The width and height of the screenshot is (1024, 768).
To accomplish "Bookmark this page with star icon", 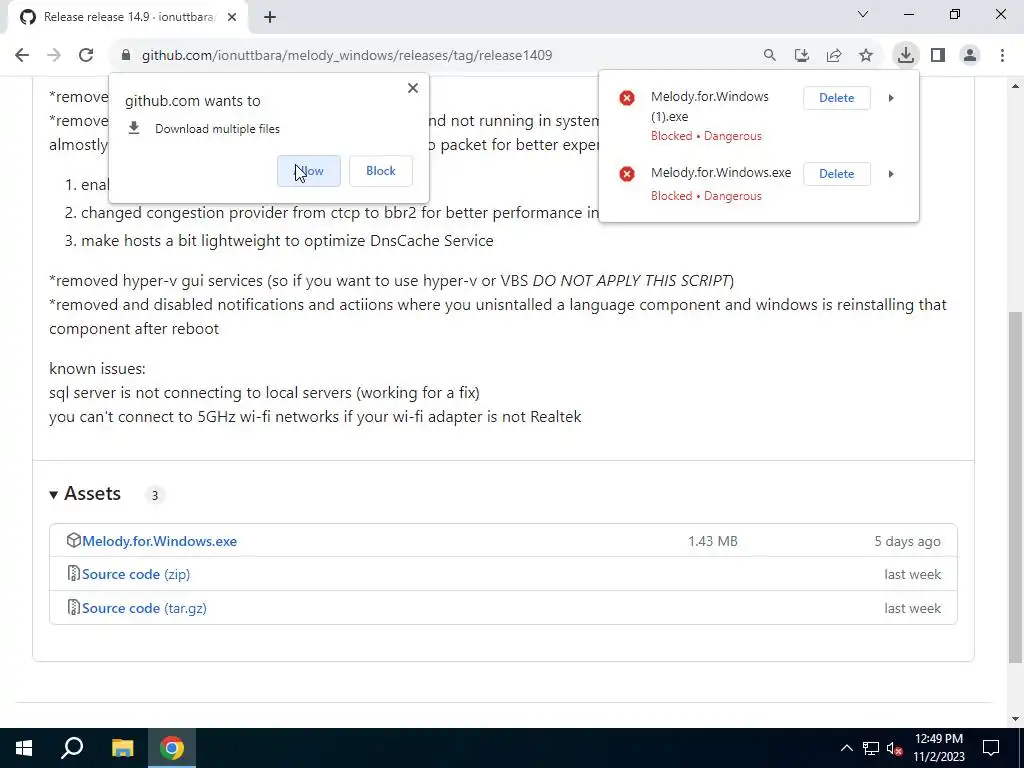I will pos(866,56).
